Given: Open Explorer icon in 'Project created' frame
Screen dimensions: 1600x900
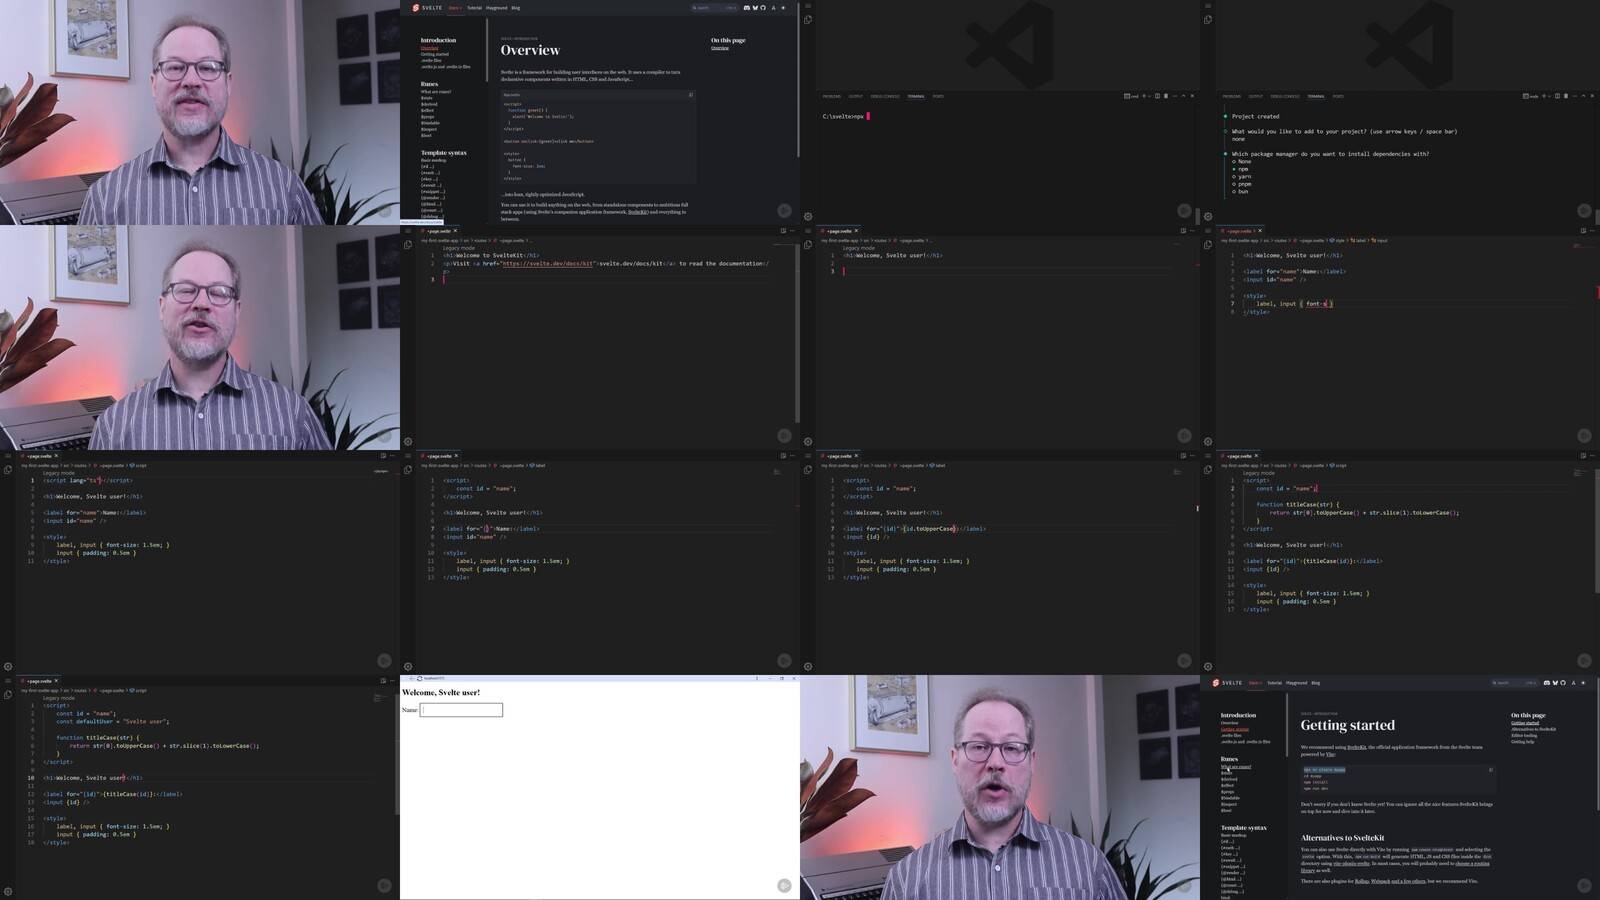Looking at the screenshot, I should (x=1208, y=19).
